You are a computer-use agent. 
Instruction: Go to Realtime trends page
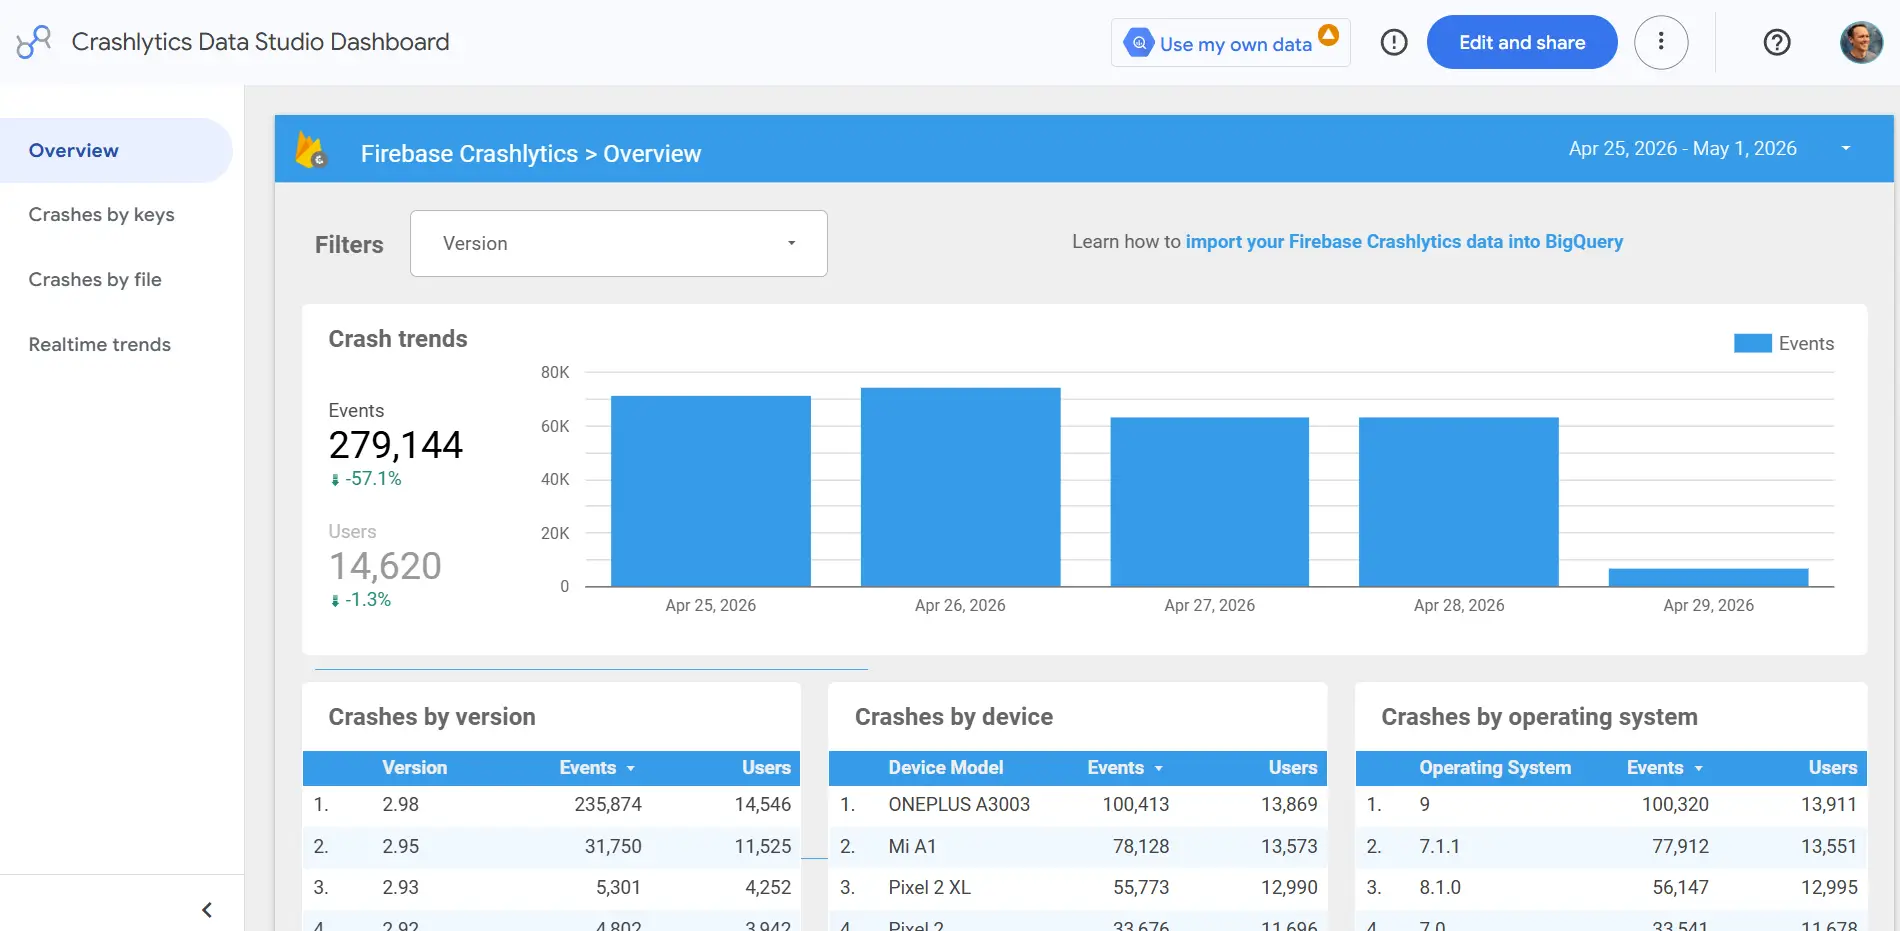pyautogui.click(x=100, y=345)
